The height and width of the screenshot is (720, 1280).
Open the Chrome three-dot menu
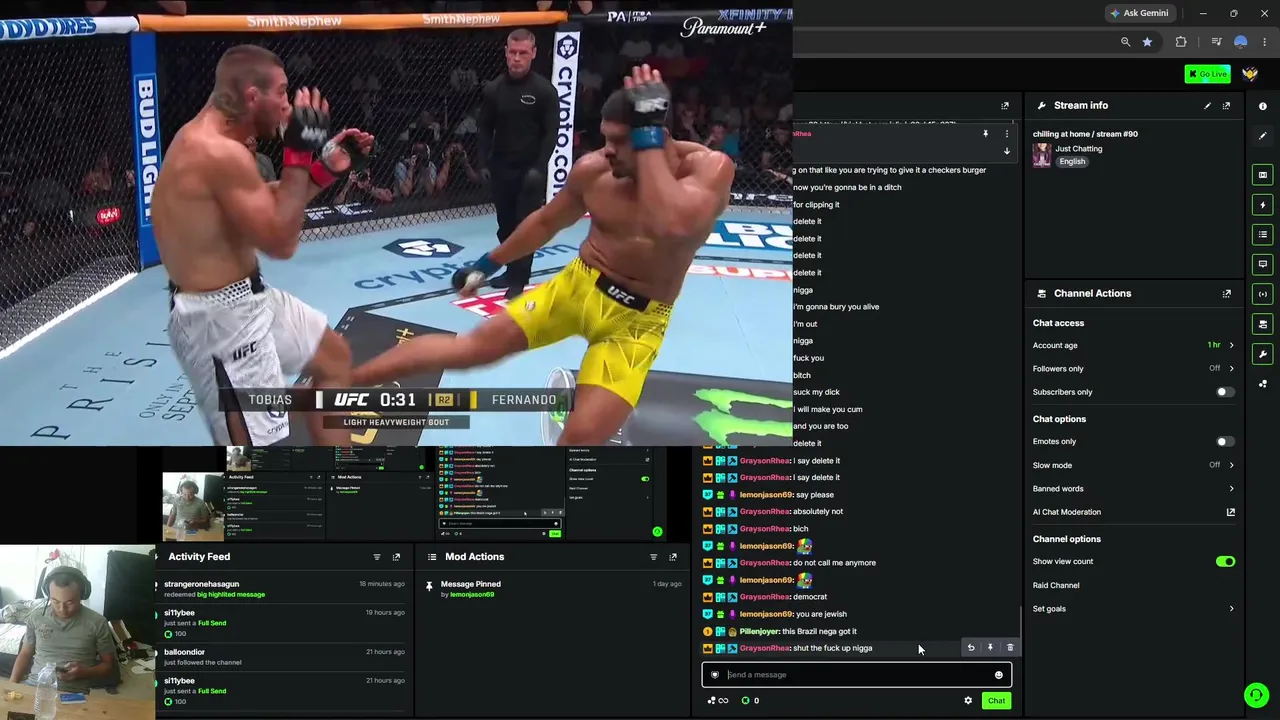(x=1264, y=42)
